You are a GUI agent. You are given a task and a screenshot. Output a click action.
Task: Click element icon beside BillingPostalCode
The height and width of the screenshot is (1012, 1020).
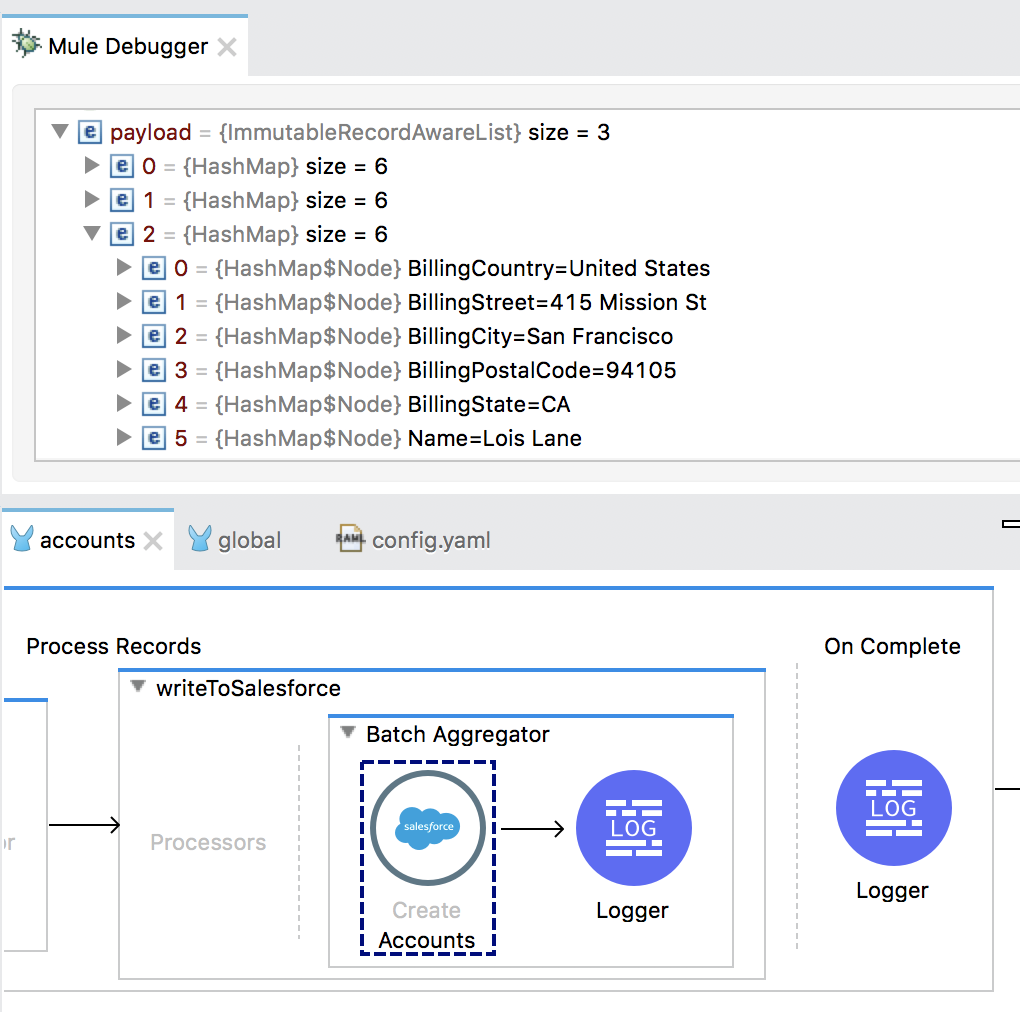tap(154, 370)
